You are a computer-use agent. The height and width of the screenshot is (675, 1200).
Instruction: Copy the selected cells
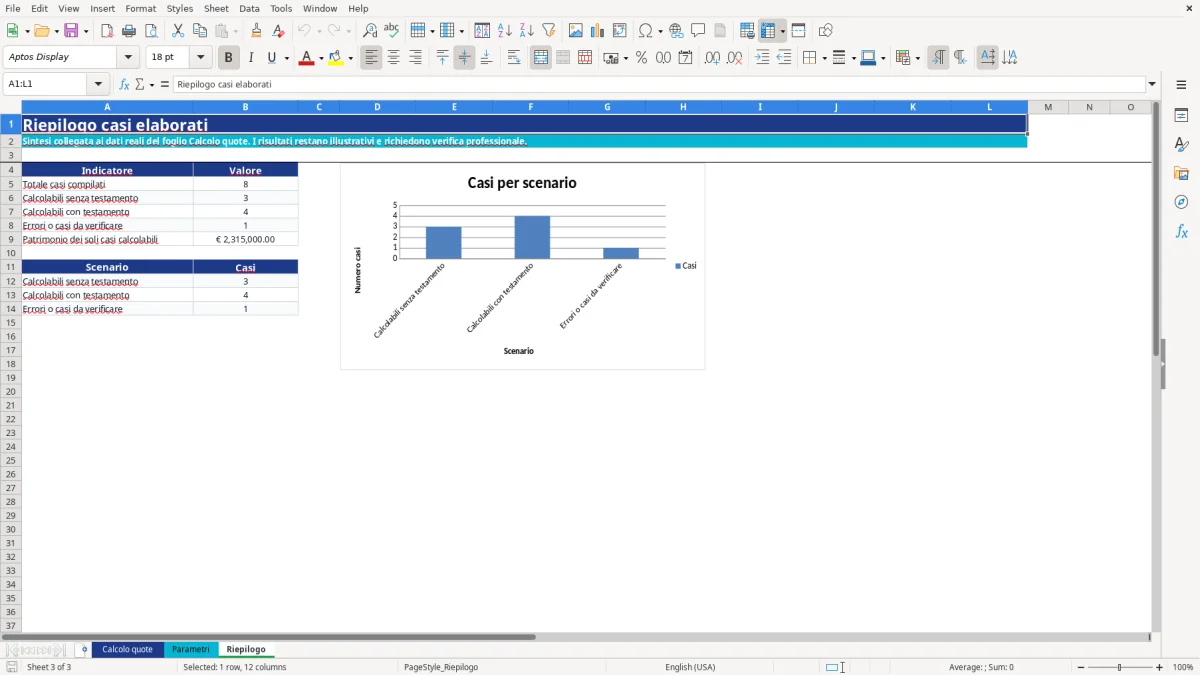(x=200, y=31)
